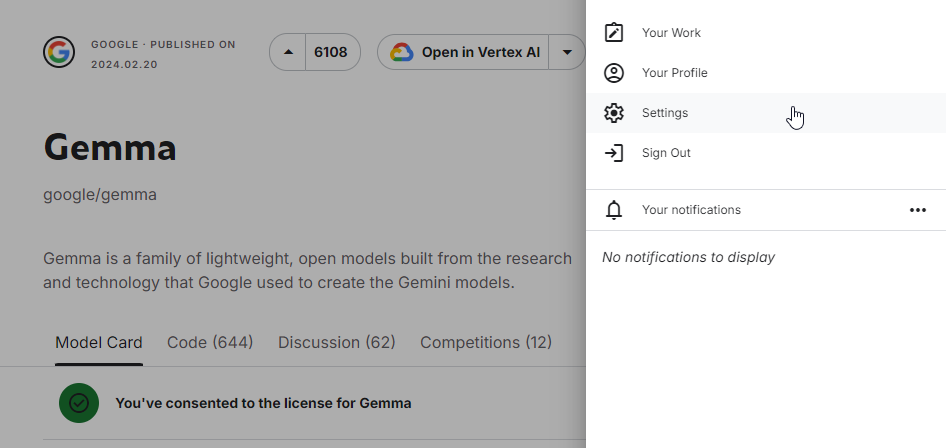Open Settings from the account menu
The width and height of the screenshot is (946, 448).
[x=766, y=113]
